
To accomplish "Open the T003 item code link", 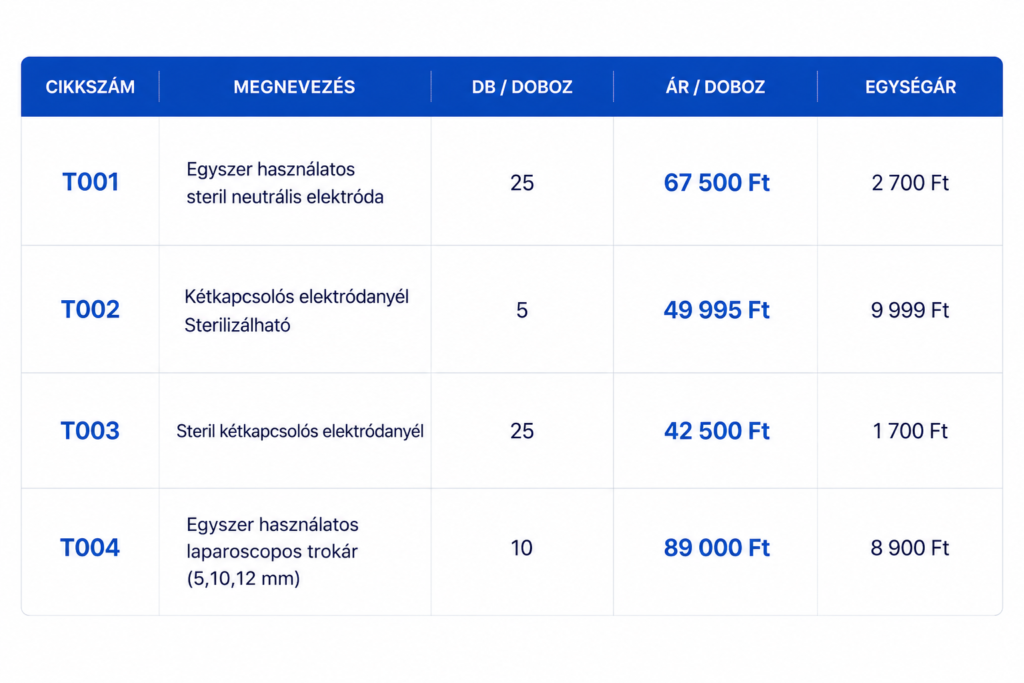I will coord(90,431).
